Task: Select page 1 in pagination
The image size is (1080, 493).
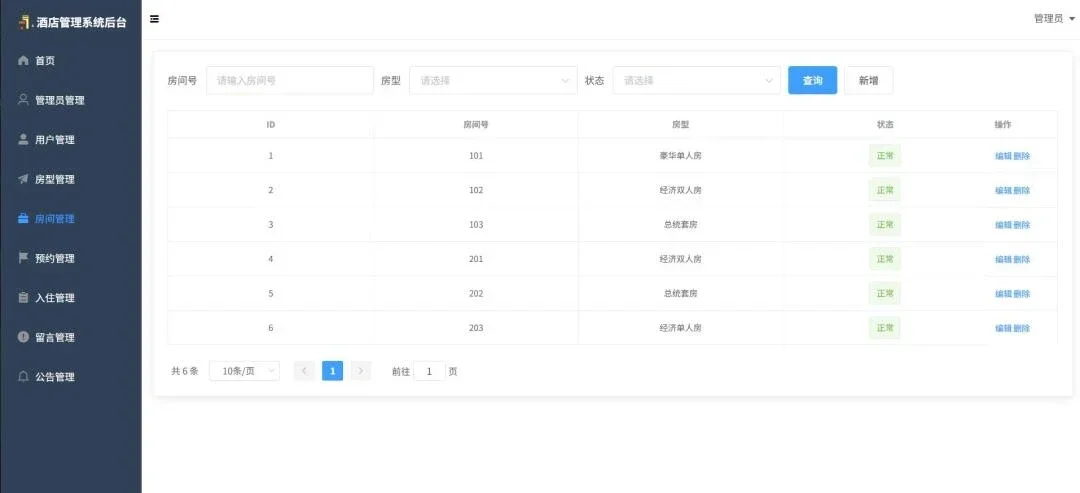Action: [x=333, y=371]
